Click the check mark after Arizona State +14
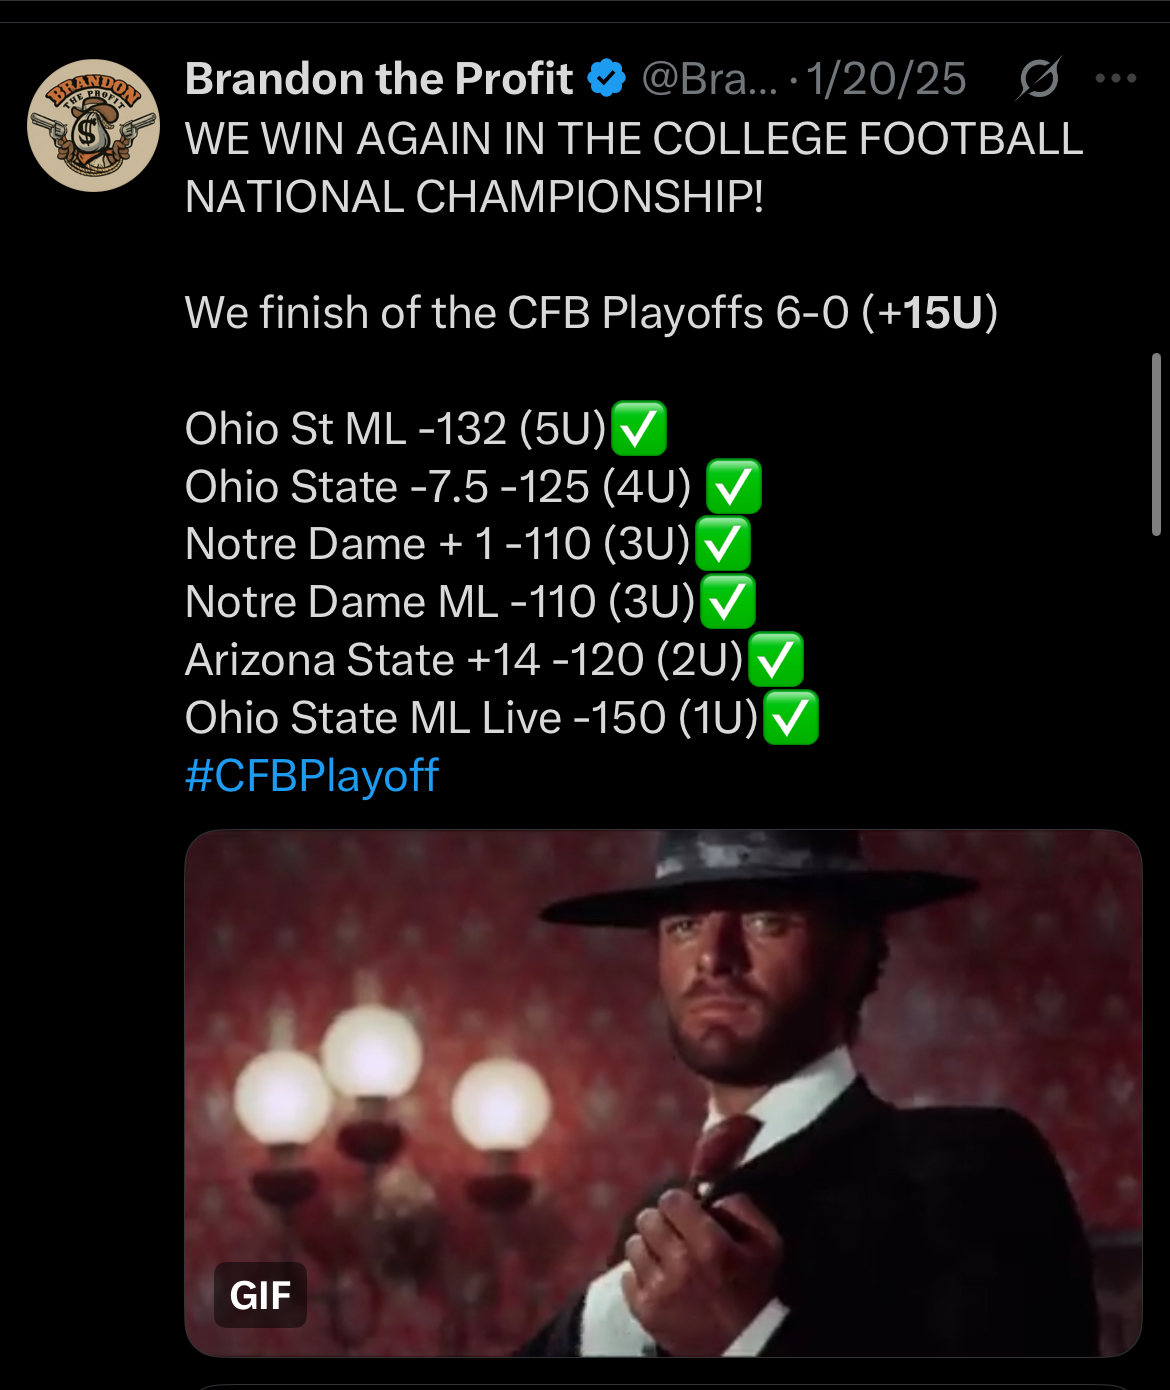The image size is (1170, 1390). tap(776, 660)
